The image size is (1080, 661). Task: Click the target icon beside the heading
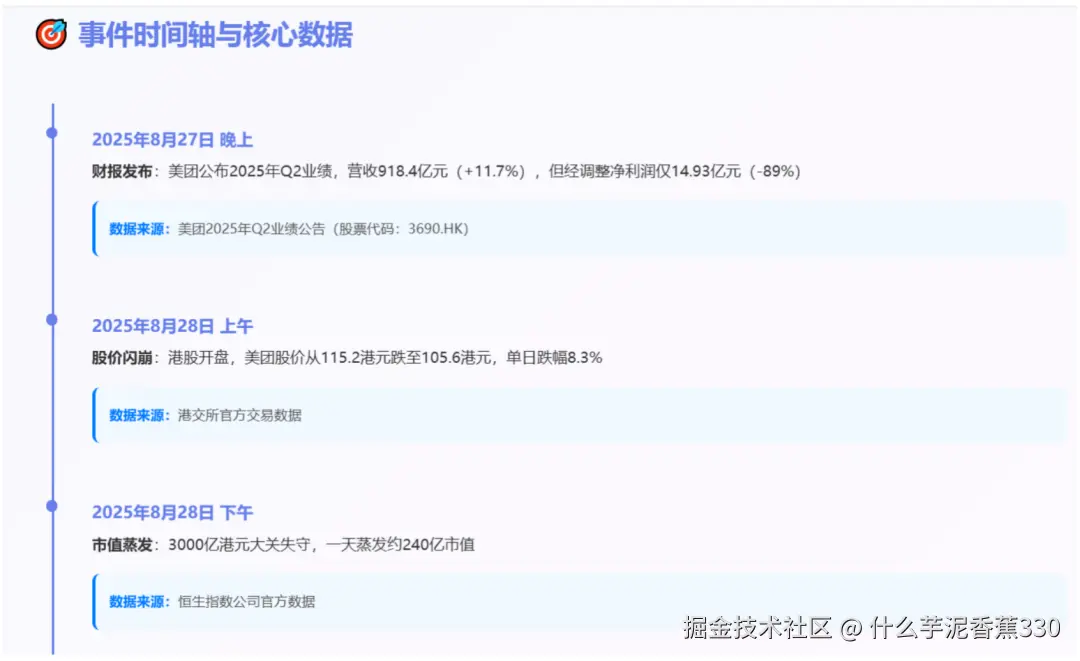pos(52,34)
